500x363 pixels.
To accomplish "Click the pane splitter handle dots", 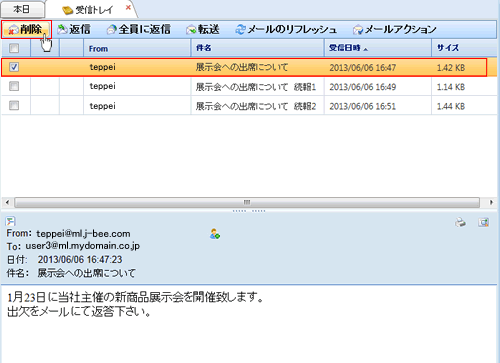I will pos(249,211).
